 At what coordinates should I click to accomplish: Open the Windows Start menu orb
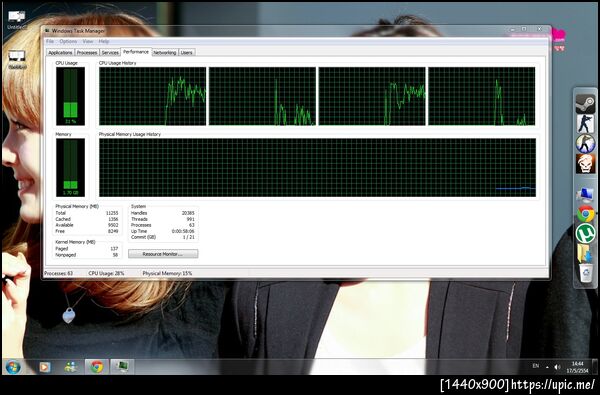click(13, 367)
